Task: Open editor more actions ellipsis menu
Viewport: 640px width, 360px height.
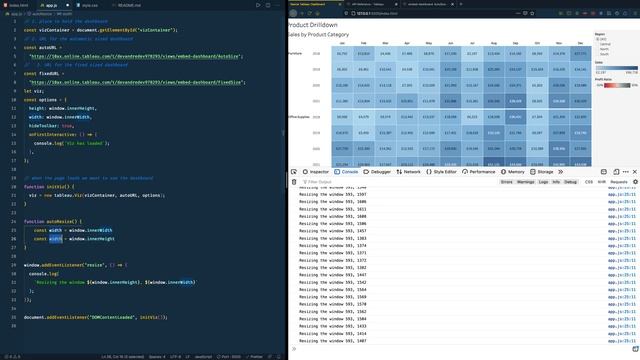Action: coord(278,5)
